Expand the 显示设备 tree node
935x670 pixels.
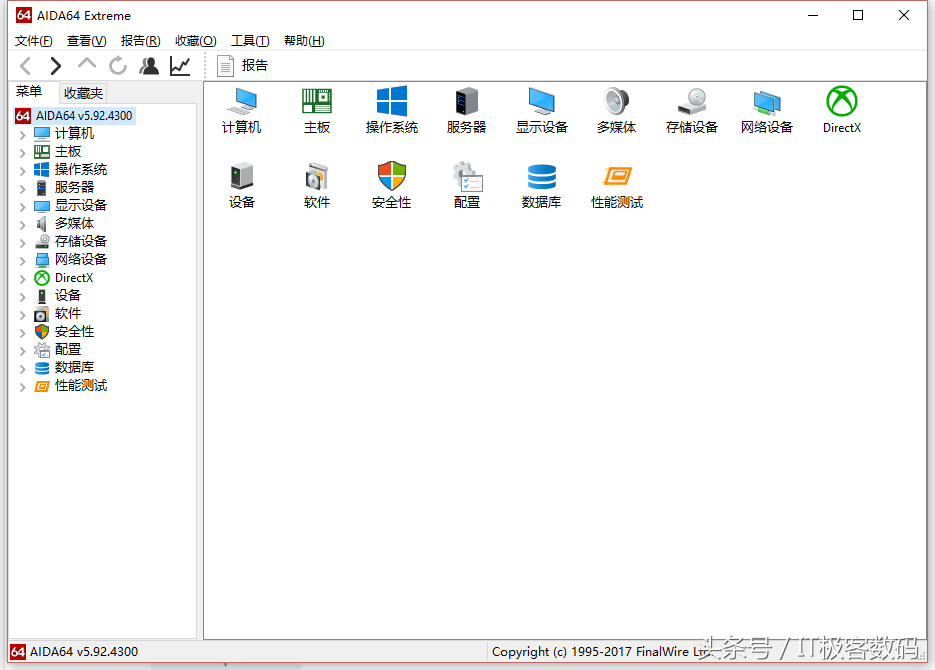(23, 207)
